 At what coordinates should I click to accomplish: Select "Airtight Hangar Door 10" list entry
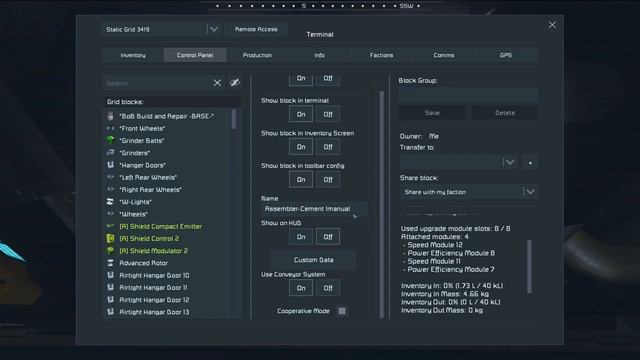click(166, 275)
